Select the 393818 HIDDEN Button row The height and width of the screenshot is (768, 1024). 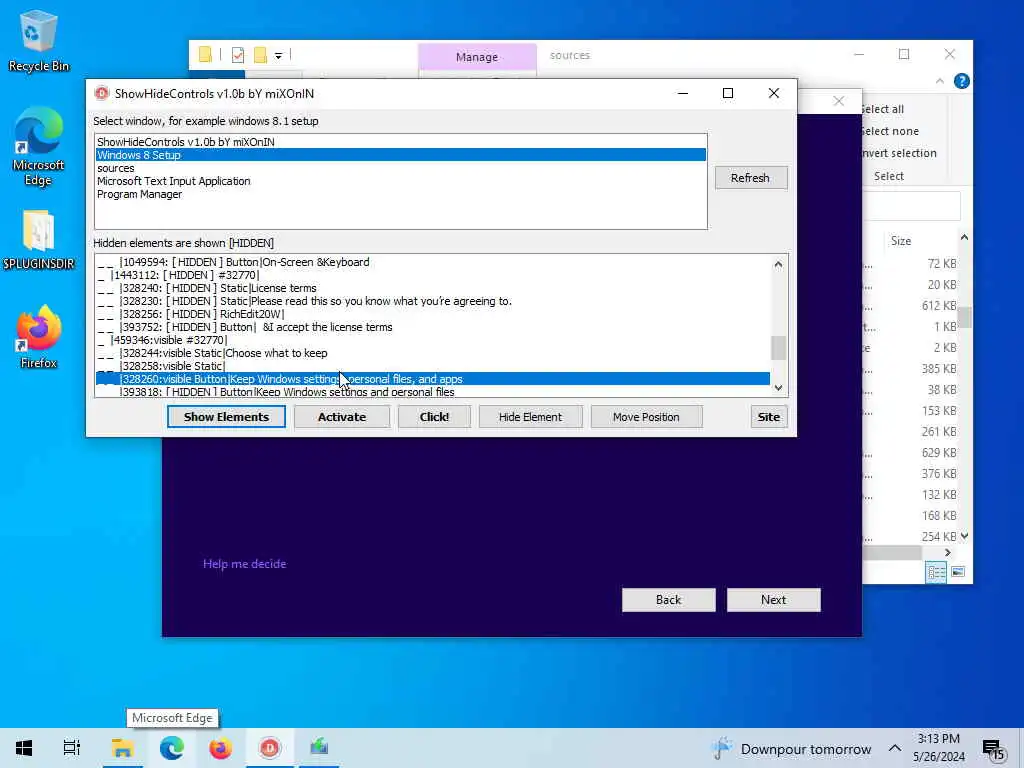tap(432, 392)
